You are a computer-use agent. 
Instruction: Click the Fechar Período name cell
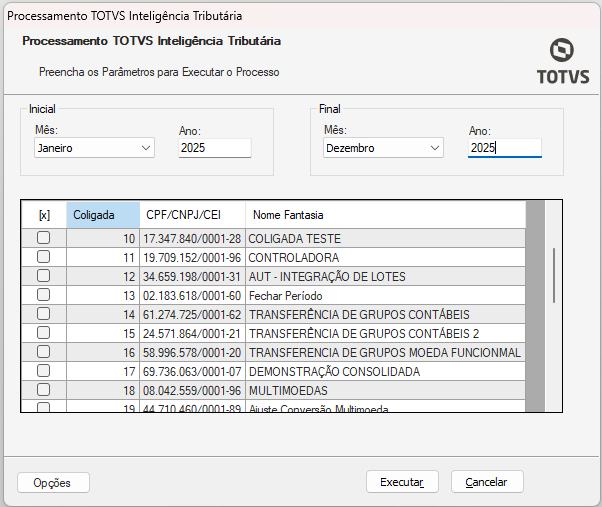click(385, 296)
